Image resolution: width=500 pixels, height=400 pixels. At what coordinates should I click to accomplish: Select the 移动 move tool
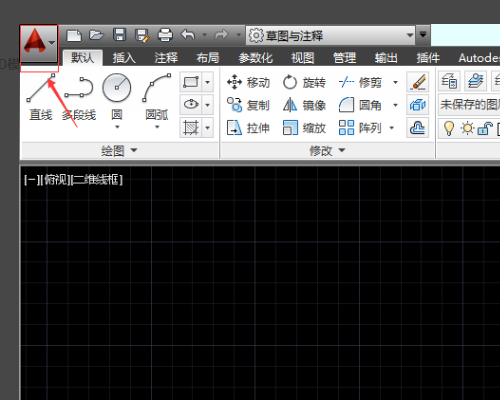248,82
